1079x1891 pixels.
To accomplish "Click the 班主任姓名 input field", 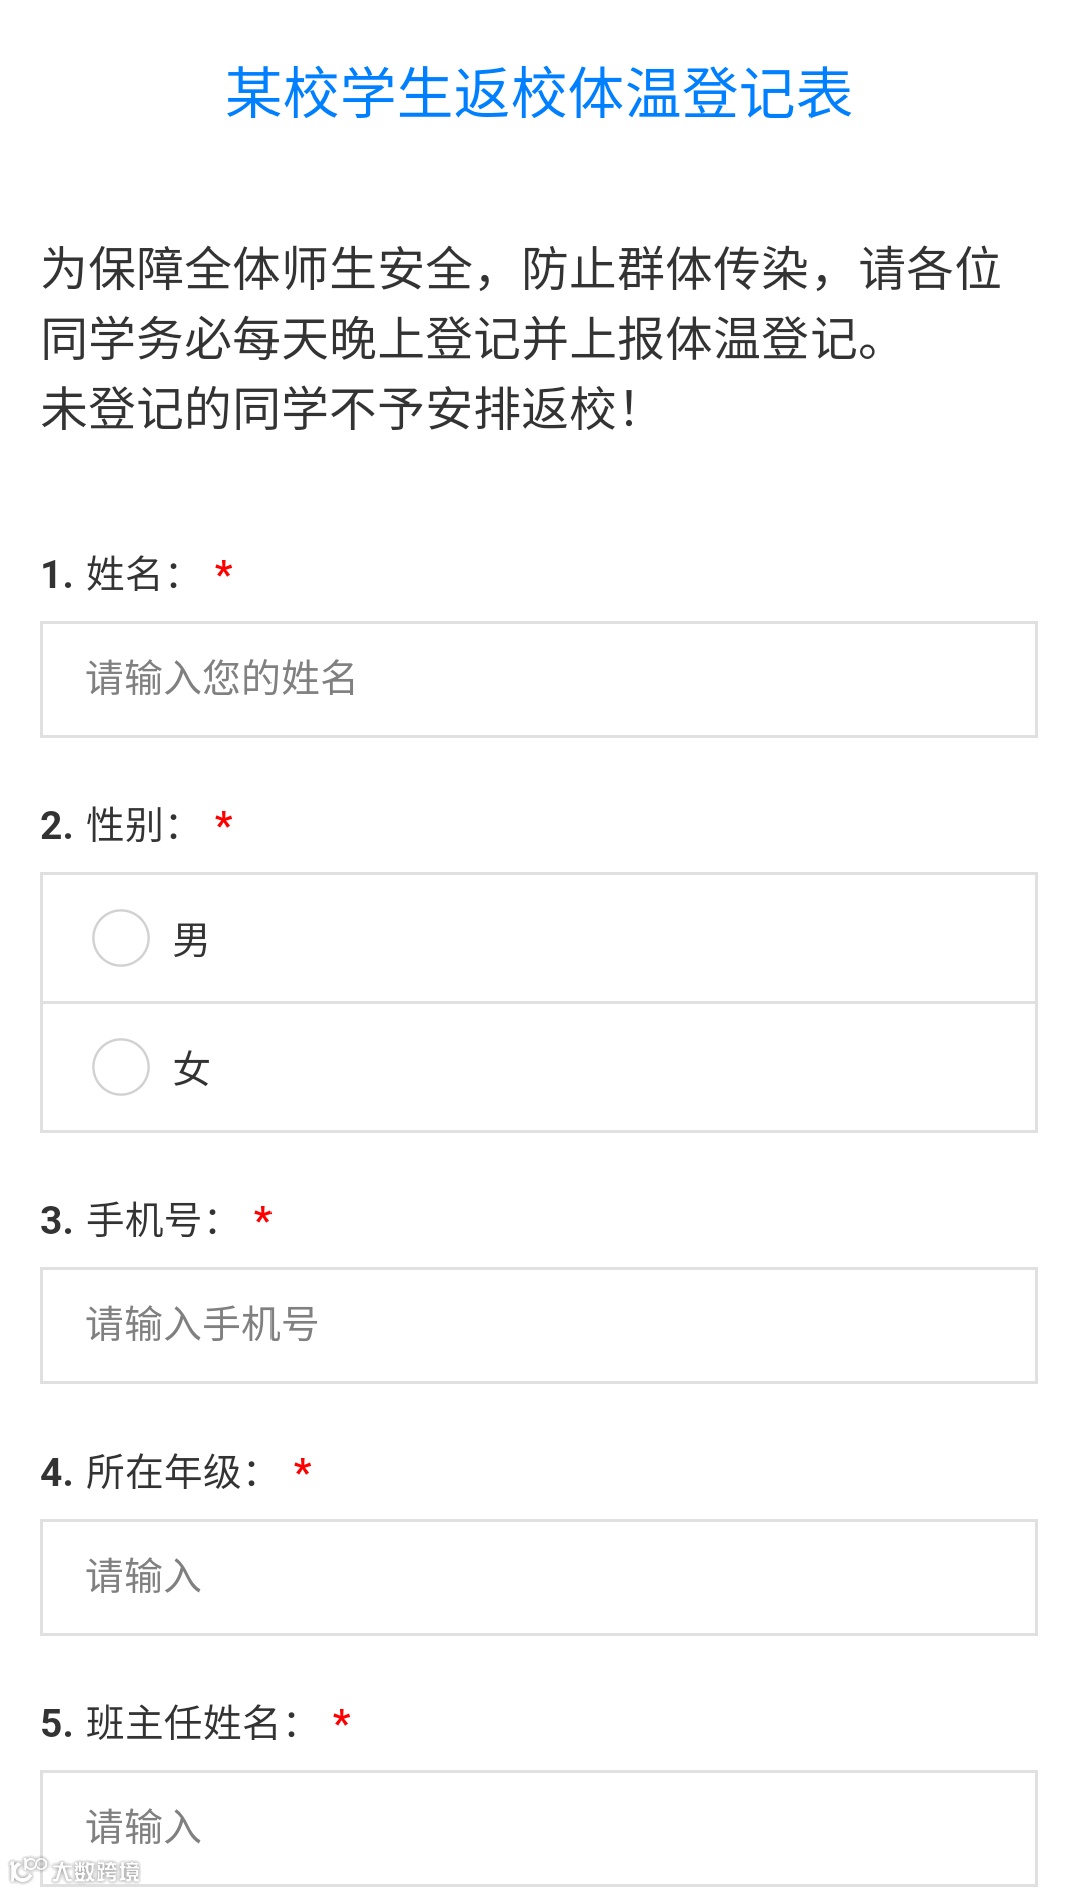I will click(538, 1827).
